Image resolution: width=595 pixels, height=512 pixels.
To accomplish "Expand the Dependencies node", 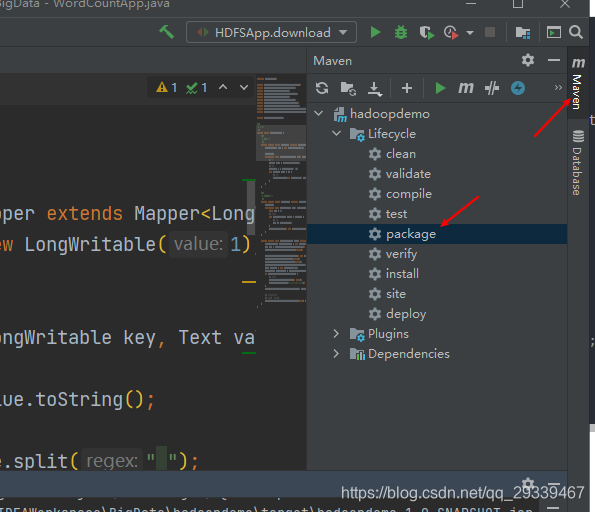I will click(x=336, y=354).
